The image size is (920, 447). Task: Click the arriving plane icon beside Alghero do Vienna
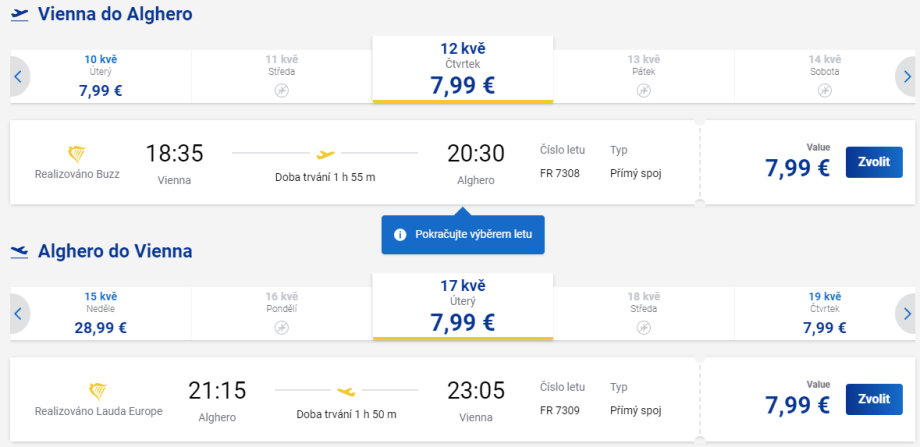click(19, 252)
